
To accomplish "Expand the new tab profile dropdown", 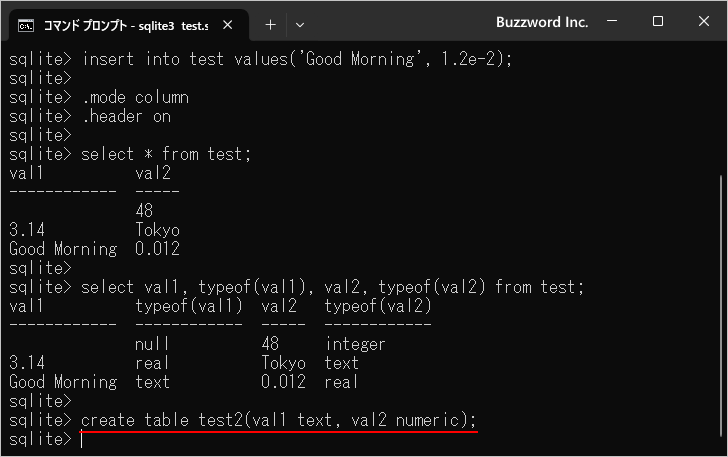I will coord(300,23).
